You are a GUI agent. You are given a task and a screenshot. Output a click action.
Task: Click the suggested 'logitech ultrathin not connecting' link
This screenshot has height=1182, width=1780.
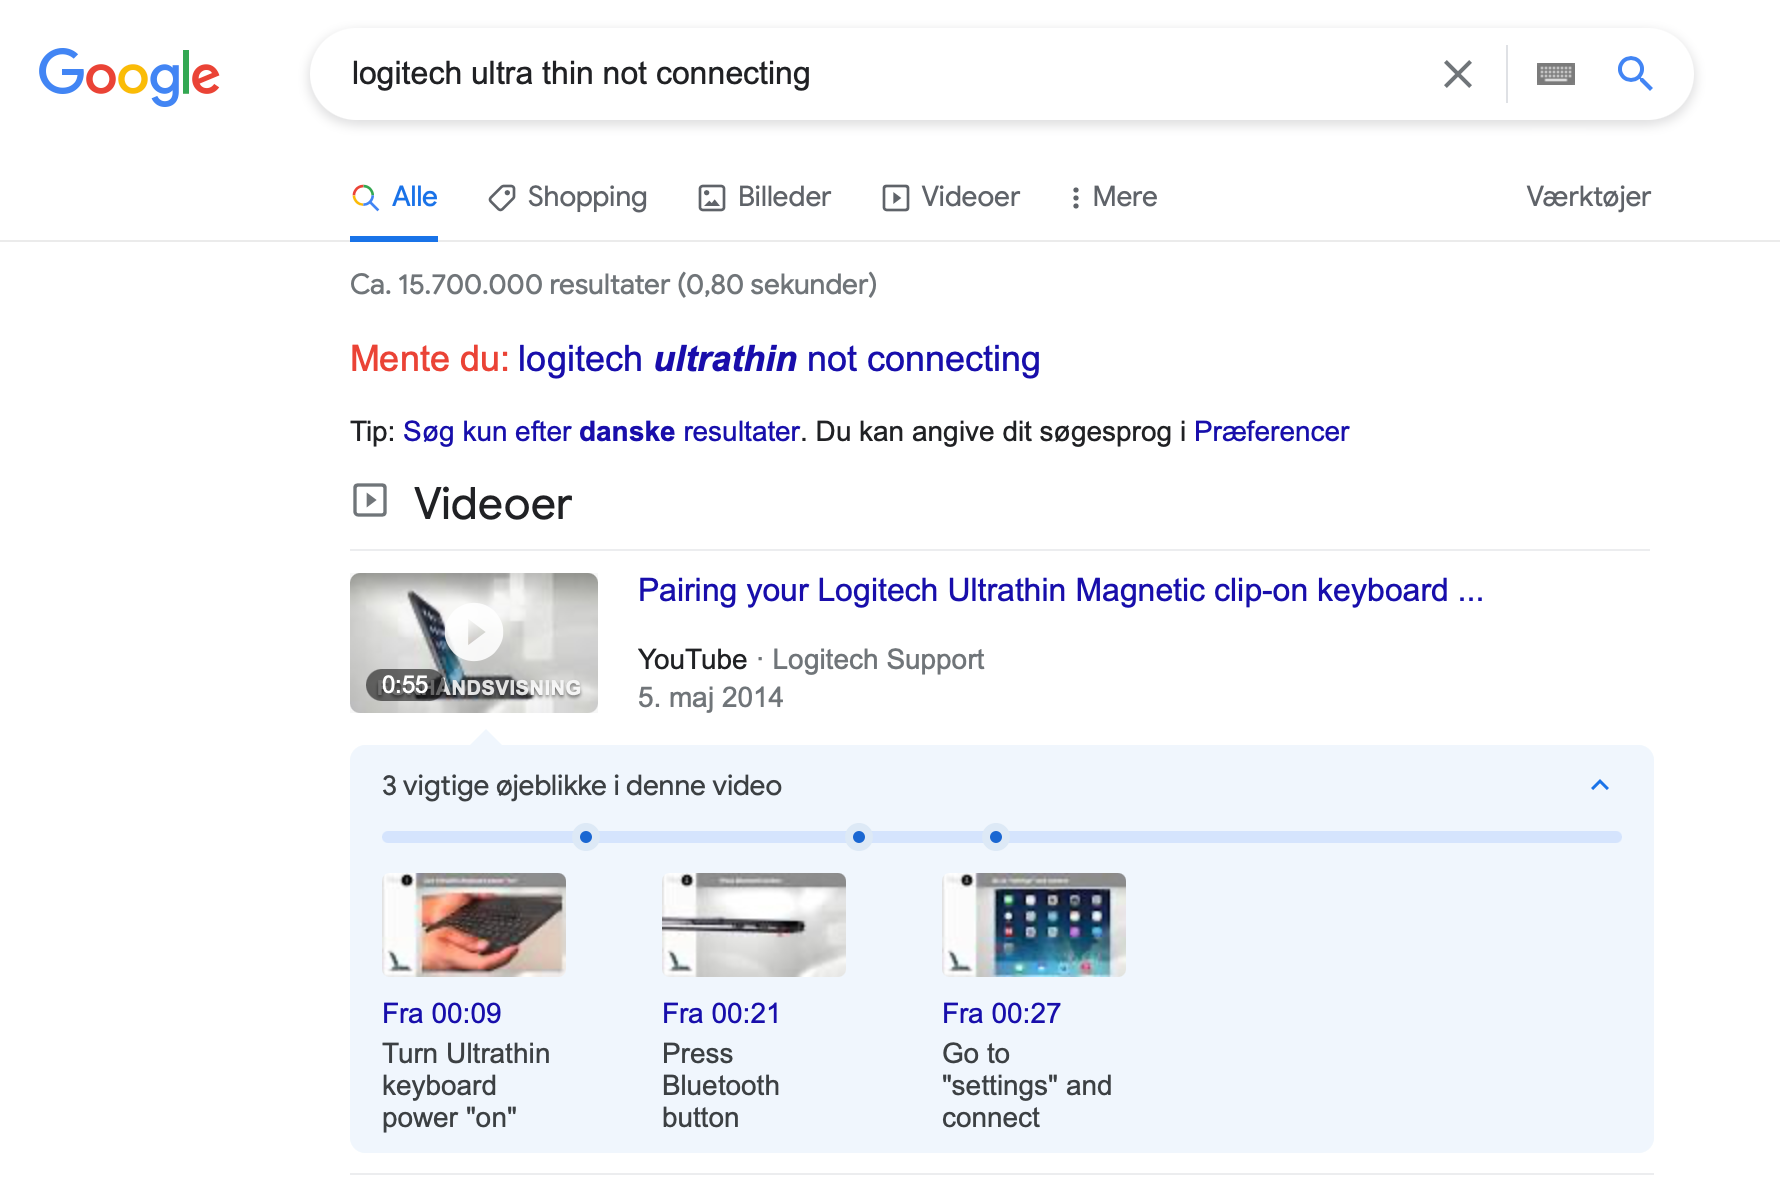coord(778,359)
